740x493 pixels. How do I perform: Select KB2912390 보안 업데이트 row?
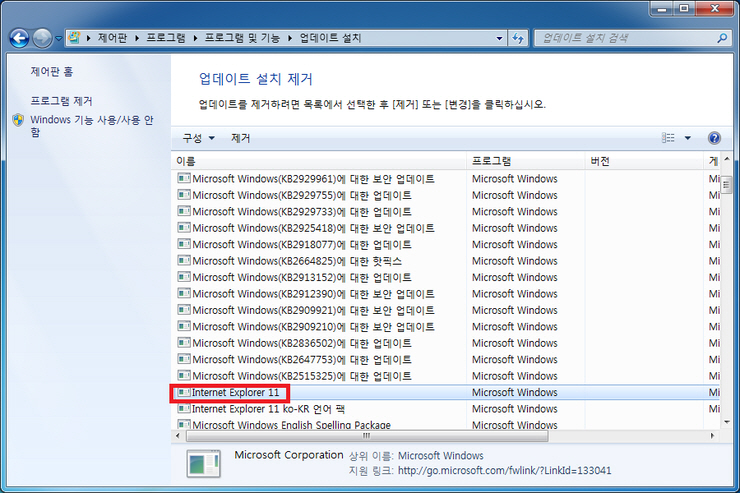click(x=446, y=294)
